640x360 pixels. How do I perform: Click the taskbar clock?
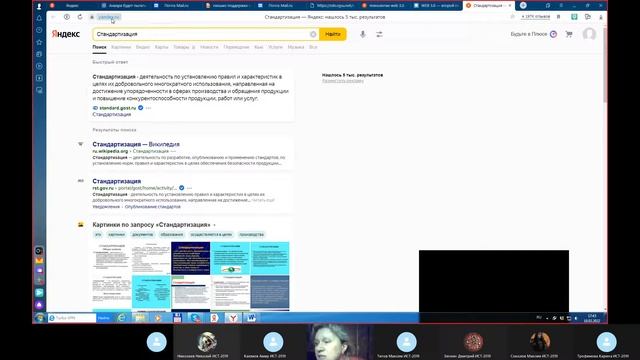coord(592,318)
